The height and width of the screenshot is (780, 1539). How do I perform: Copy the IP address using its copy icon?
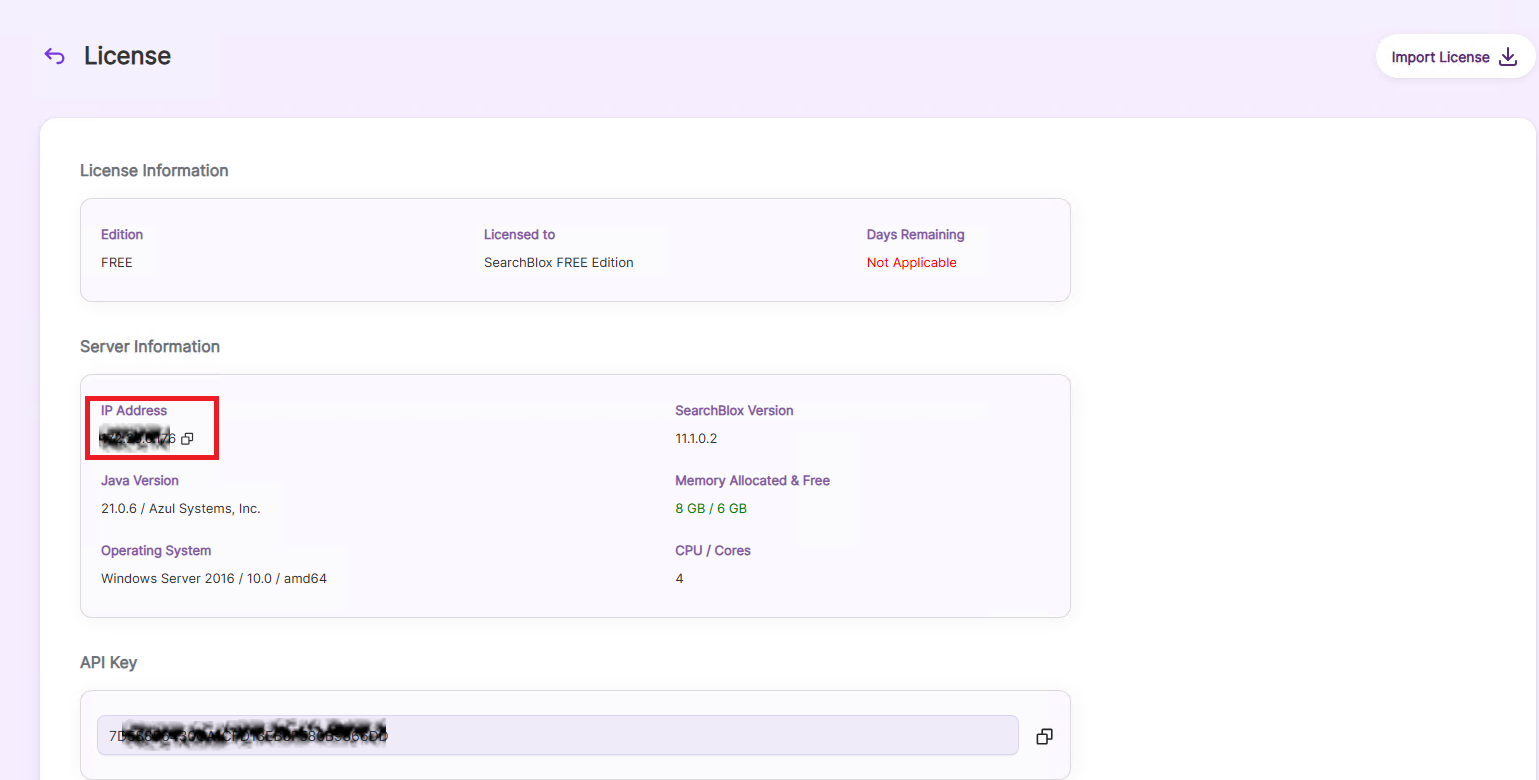tap(187, 438)
